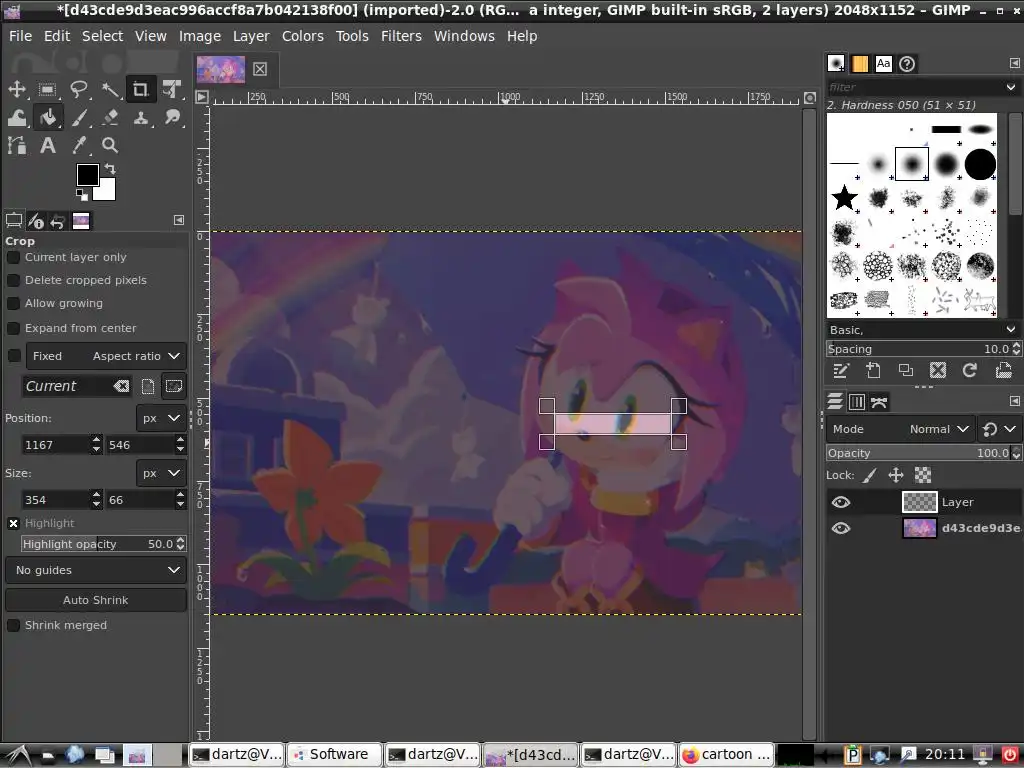Click the foreground color swatch
This screenshot has height=768, width=1024.
(87, 174)
